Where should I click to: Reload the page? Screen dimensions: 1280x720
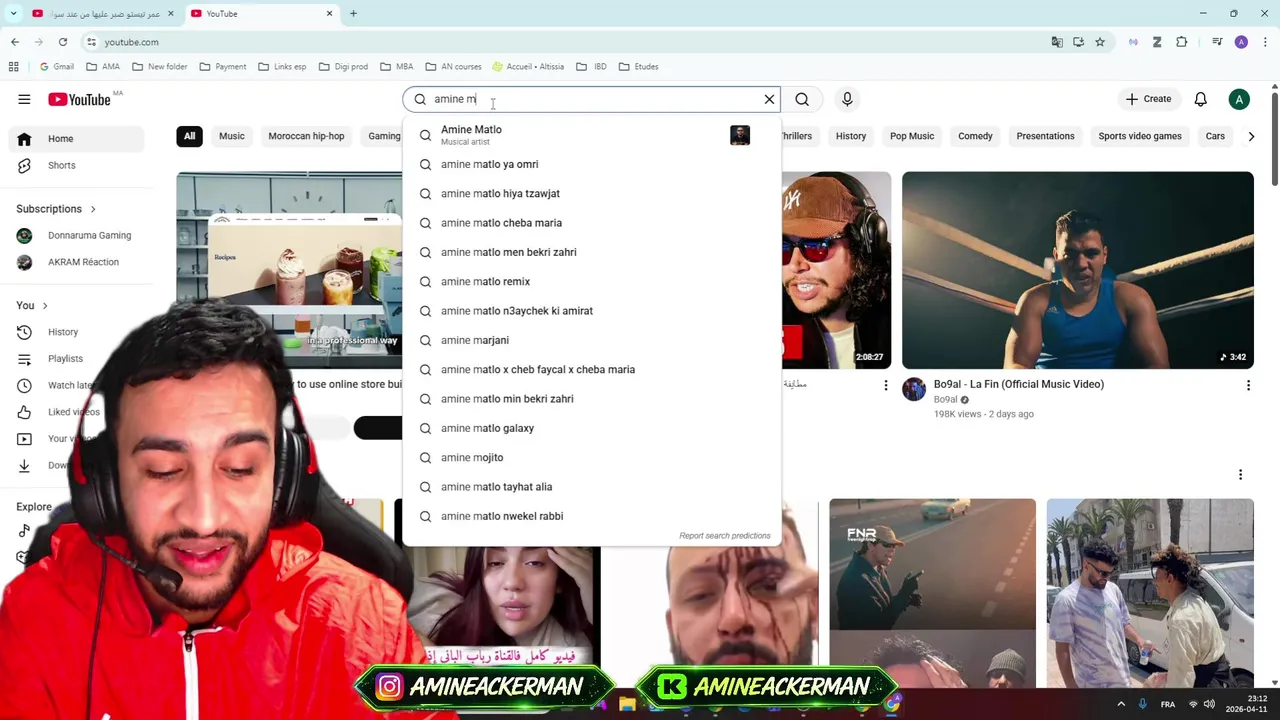(x=63, y=42)
